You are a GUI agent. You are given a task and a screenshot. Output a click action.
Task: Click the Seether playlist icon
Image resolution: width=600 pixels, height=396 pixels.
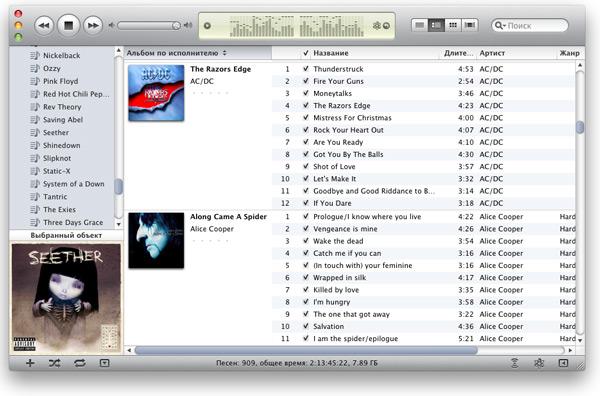[35, 132]
